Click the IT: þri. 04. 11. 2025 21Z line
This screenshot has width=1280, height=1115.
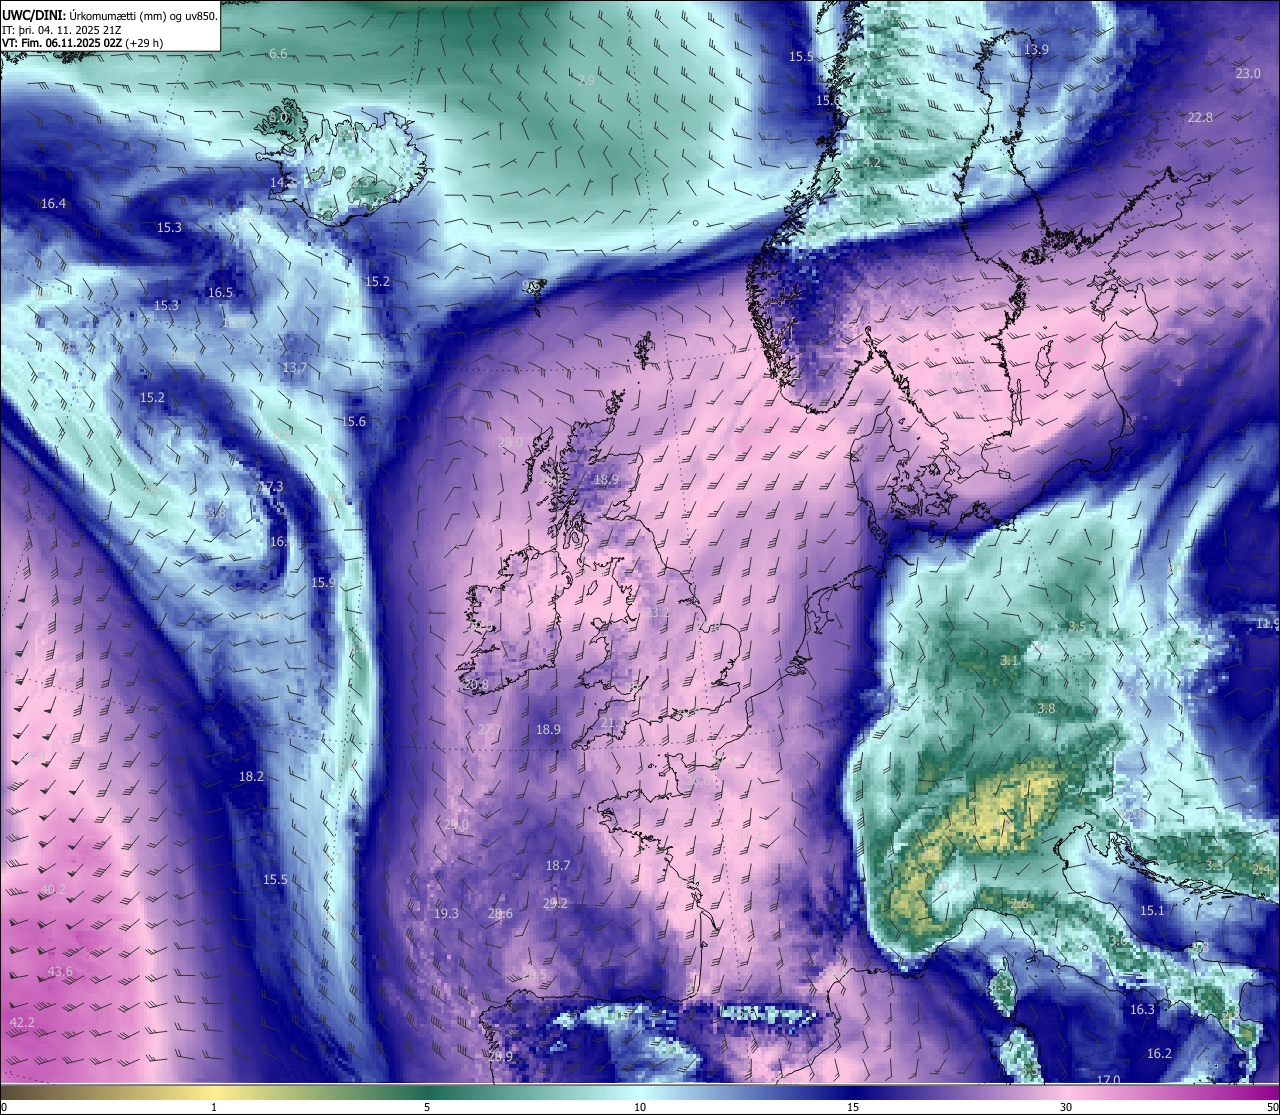[62, 30]
